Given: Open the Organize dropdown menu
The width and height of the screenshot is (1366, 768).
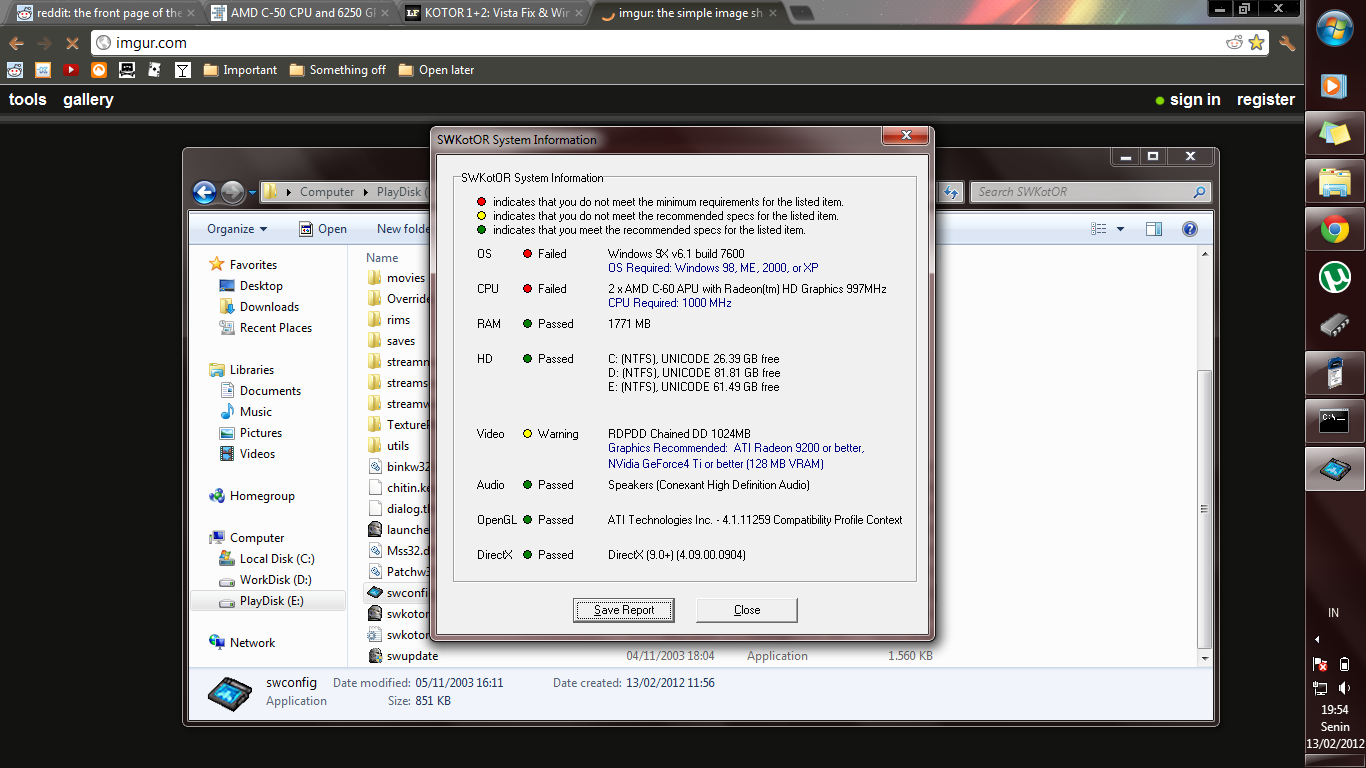Looking at the screenshot, I should point(237,229).
